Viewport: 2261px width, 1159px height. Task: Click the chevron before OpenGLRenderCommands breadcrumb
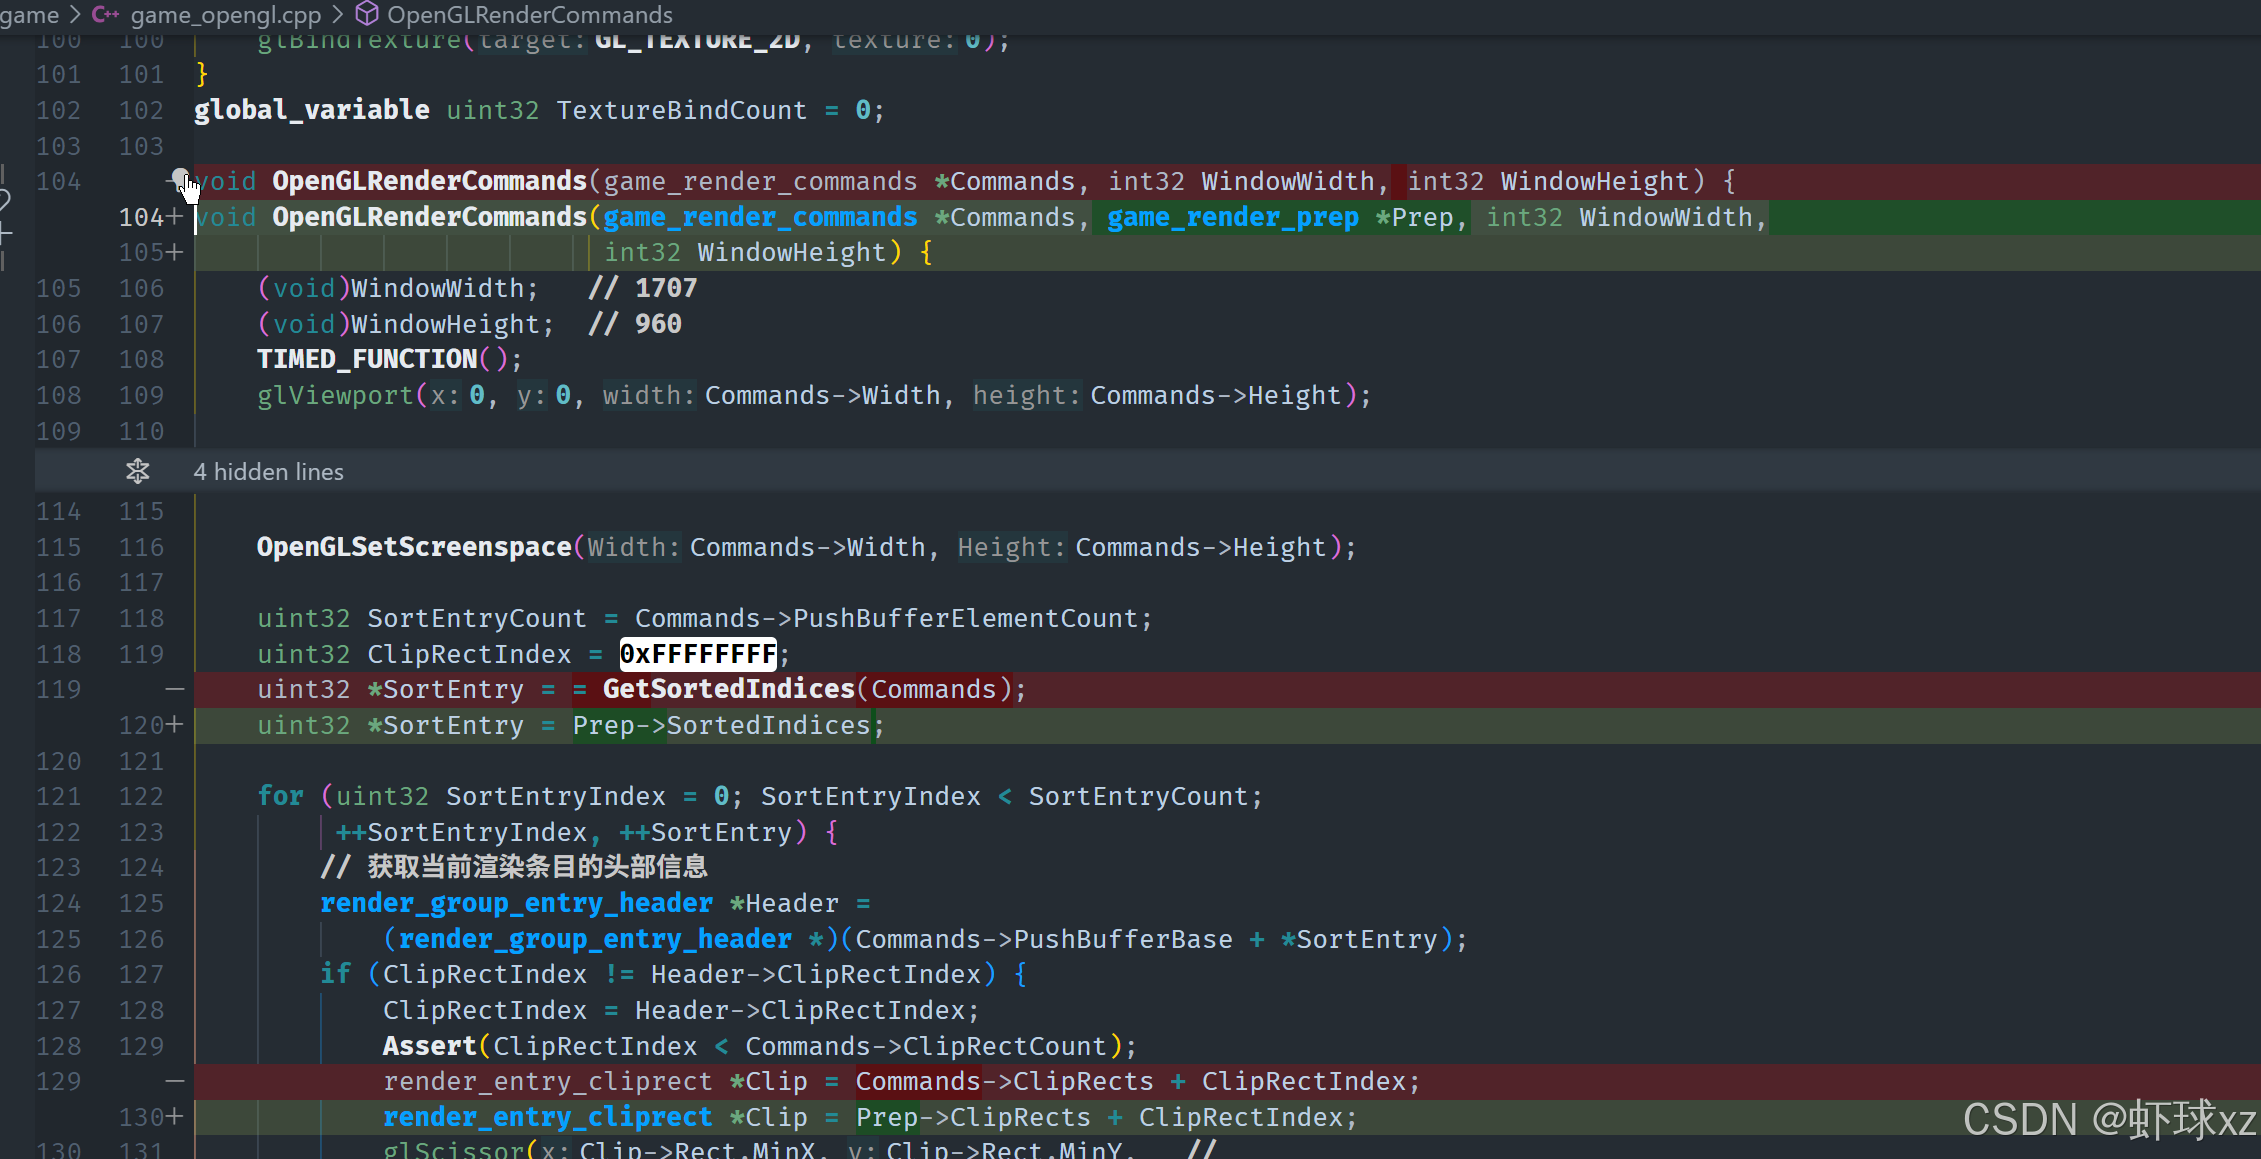pos(337,14)
